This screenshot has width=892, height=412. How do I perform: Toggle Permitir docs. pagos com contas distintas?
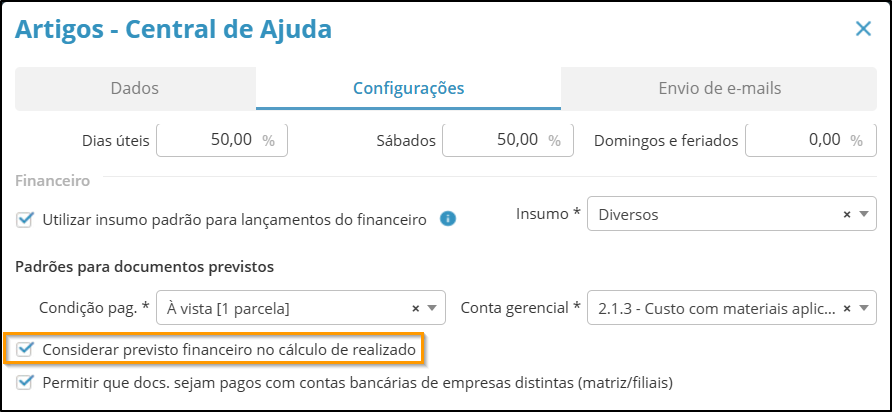pyautogui.click(x=24, y=382)
